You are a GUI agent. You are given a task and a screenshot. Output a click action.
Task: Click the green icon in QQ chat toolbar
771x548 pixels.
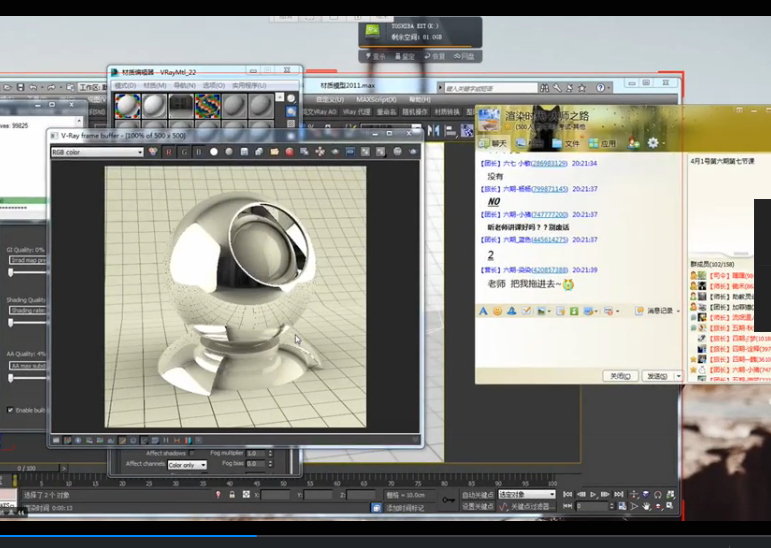pos(574,311)
